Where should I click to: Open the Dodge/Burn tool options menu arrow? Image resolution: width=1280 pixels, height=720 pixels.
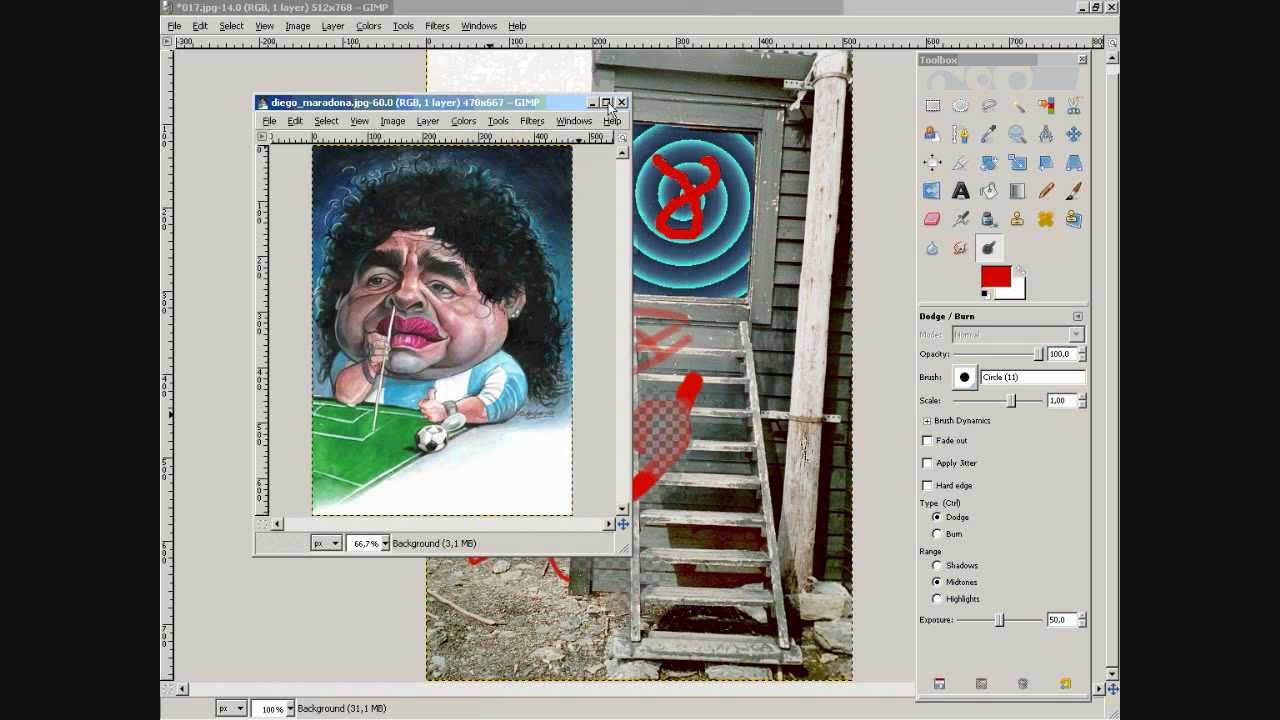pyautogui.click(x=1077, y=316)
